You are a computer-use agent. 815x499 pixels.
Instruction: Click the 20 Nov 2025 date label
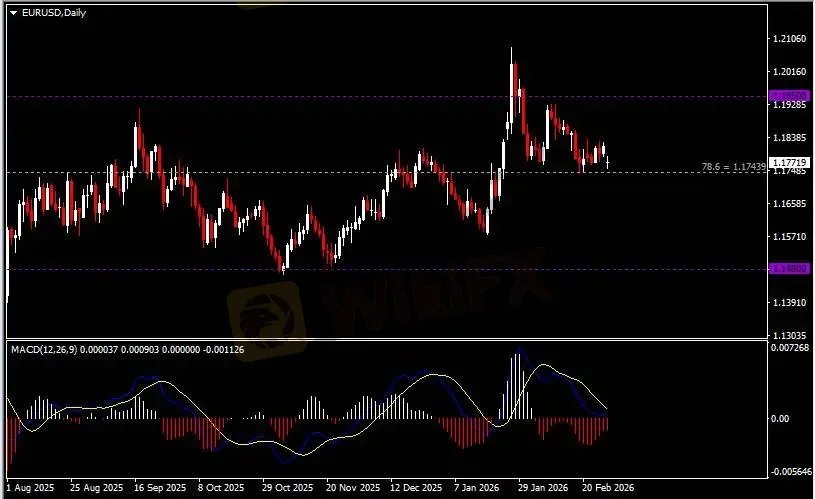(353, 488)
